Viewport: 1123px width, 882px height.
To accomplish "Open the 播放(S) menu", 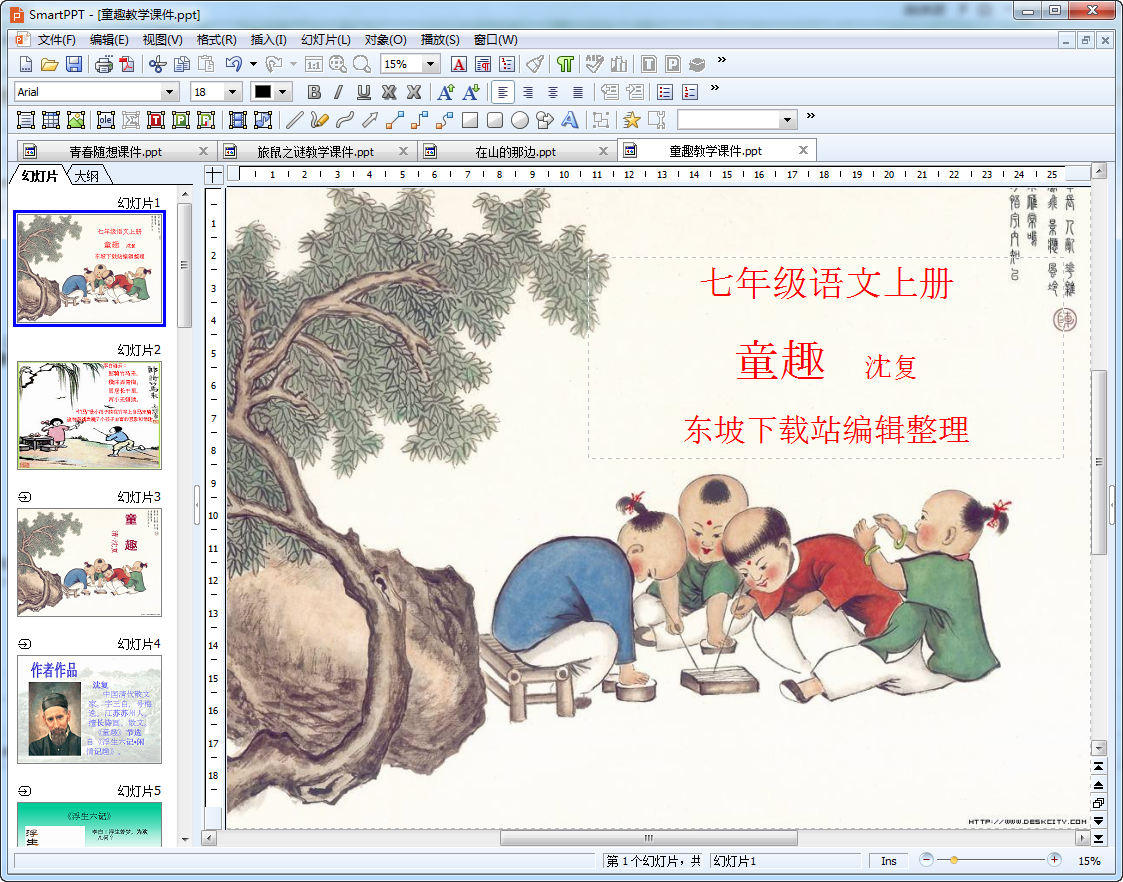I will tap(440, 39).
